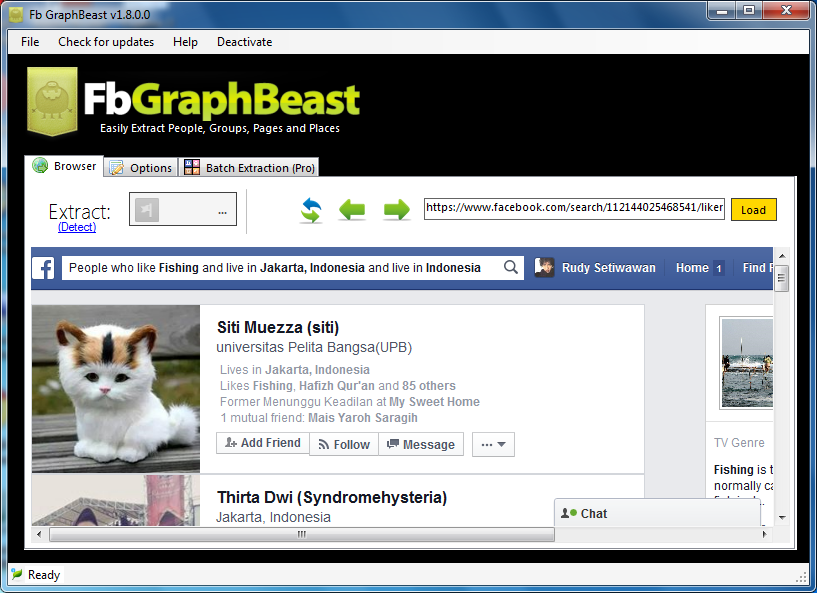Viewport: 817px width, 593px height.
Task: Click the Jakarta, Indonesia location link
Action: 317,369
